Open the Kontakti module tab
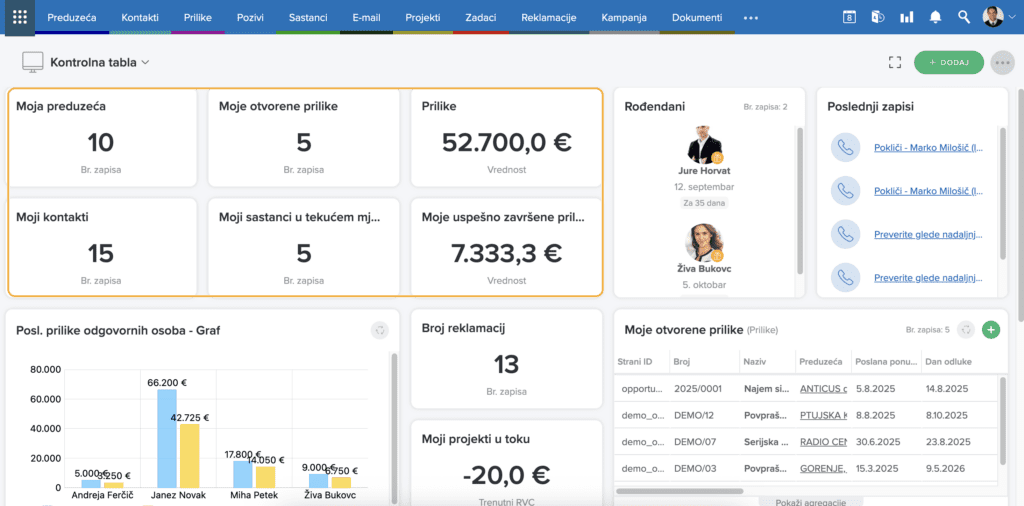The image size is (1024, 506). click(x=140, y=18)
